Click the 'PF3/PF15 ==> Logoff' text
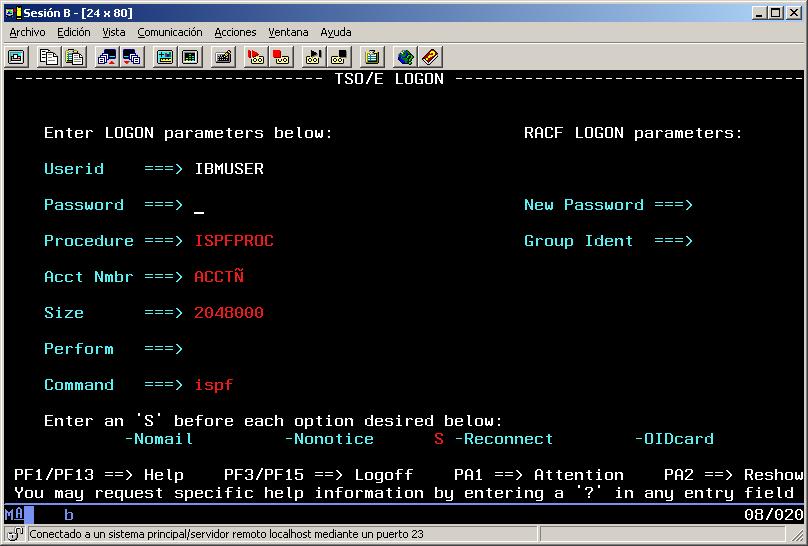Image resolution: width=808 pixels, height=546 pixels. tap(318, 475)
